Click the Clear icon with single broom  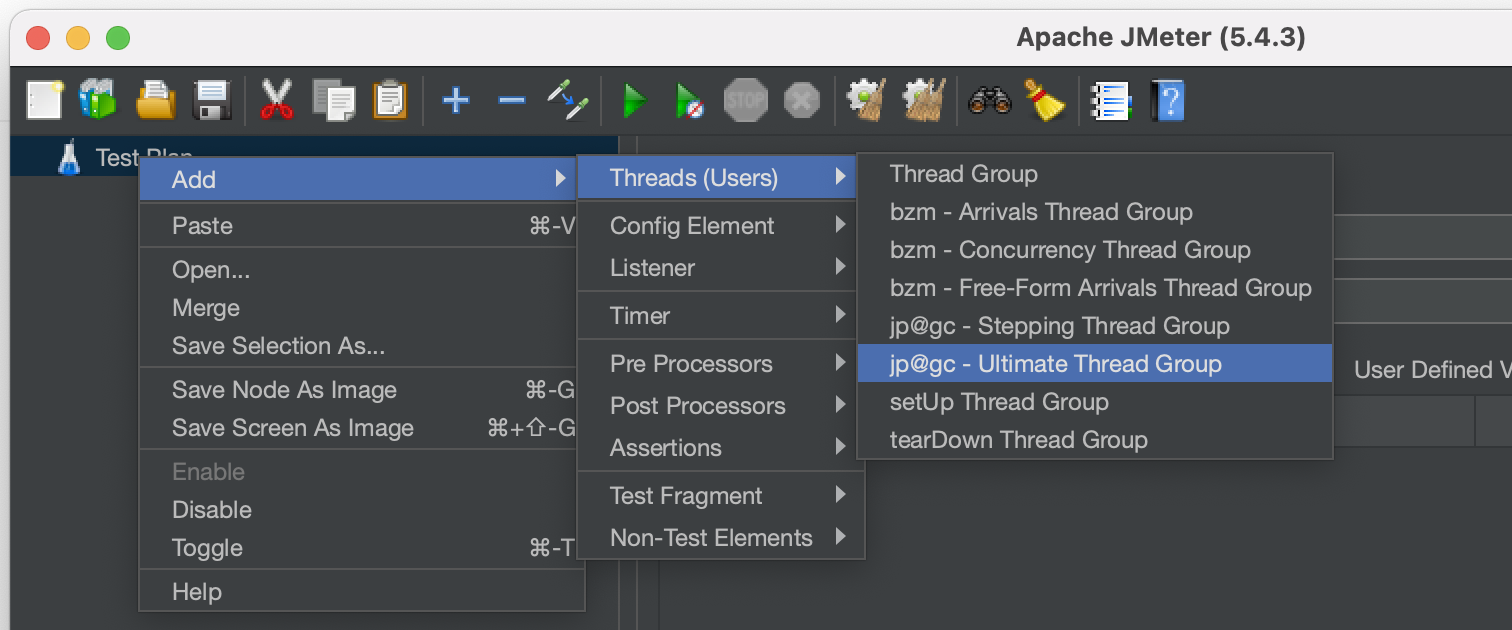(x=866, y=100)
